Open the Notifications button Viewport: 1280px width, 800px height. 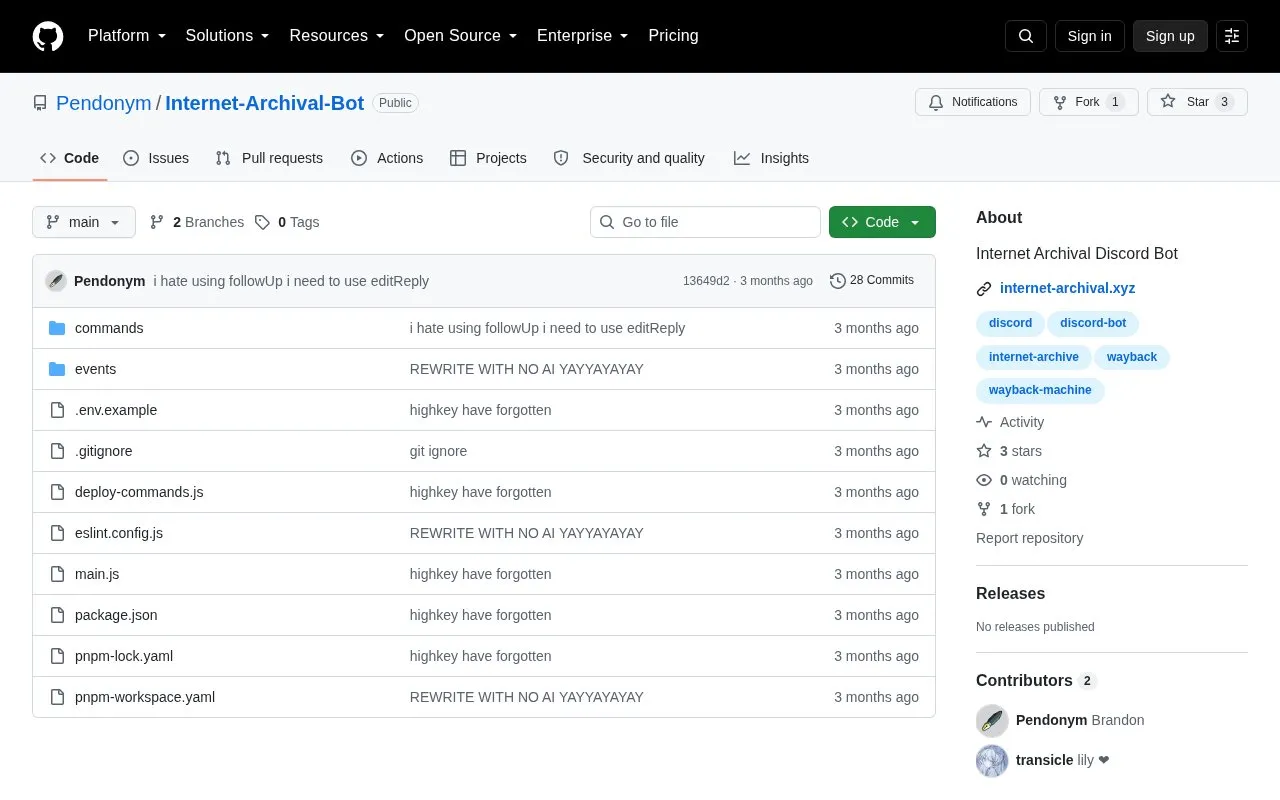[973, 102]
